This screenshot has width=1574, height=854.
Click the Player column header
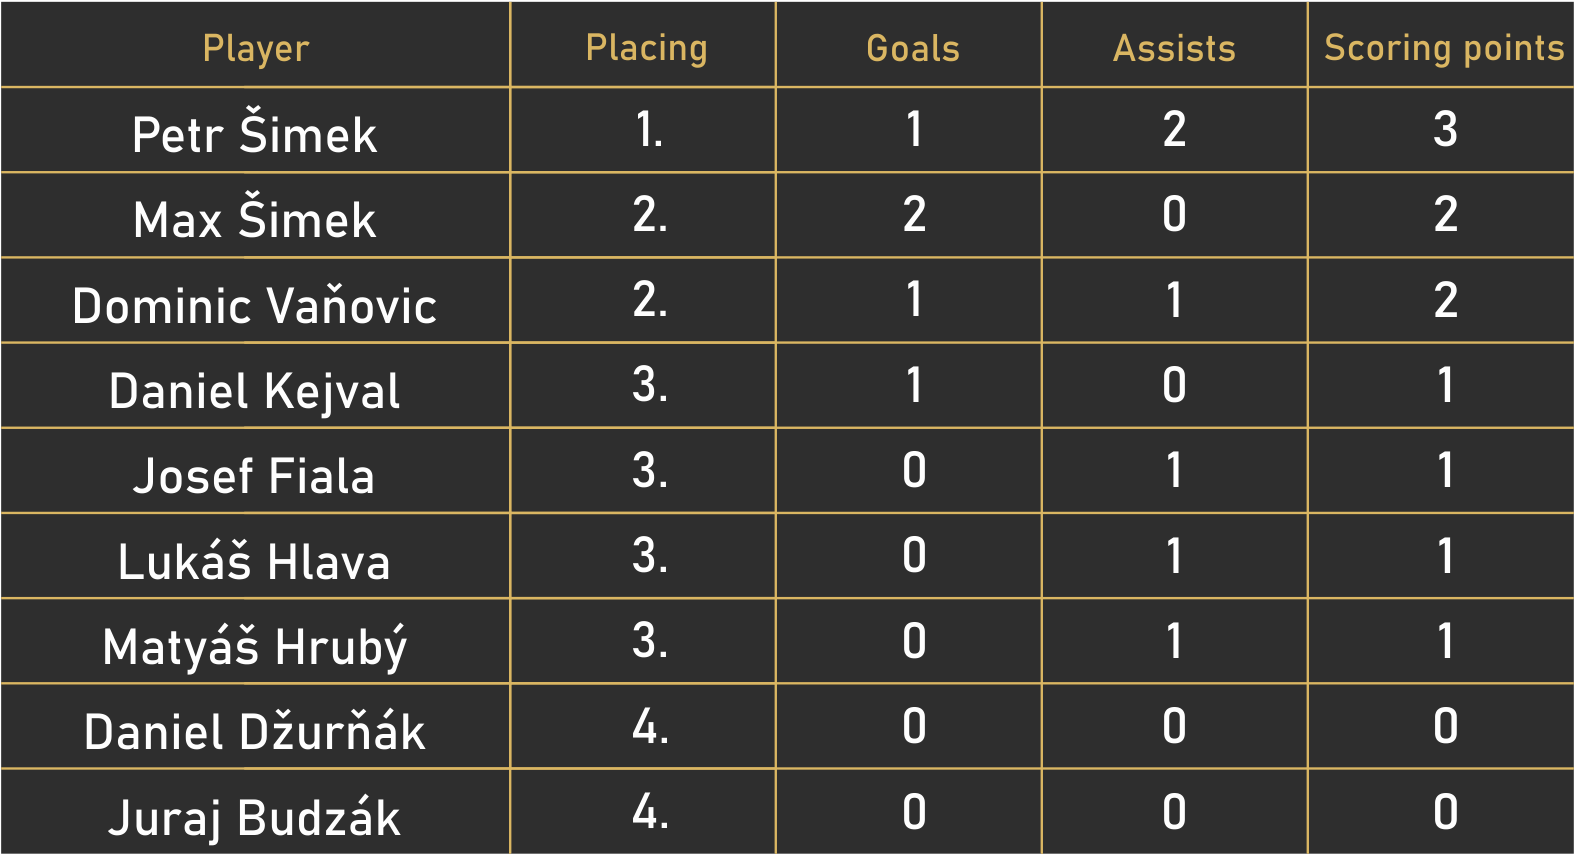coord(256,48)
